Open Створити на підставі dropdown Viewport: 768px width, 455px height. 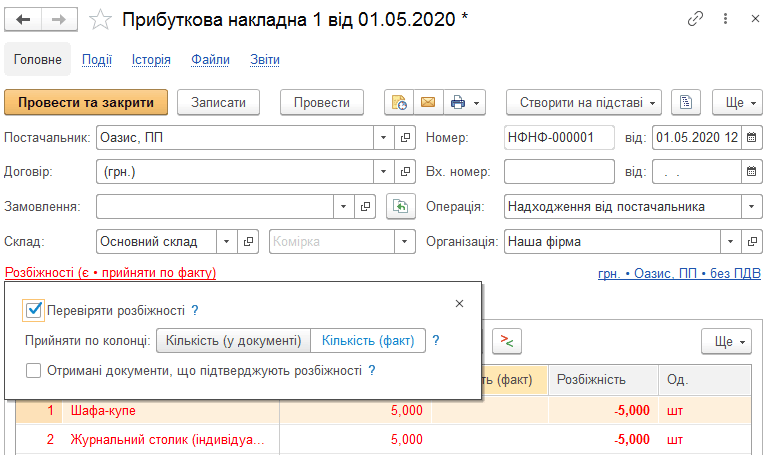point(583,102)
